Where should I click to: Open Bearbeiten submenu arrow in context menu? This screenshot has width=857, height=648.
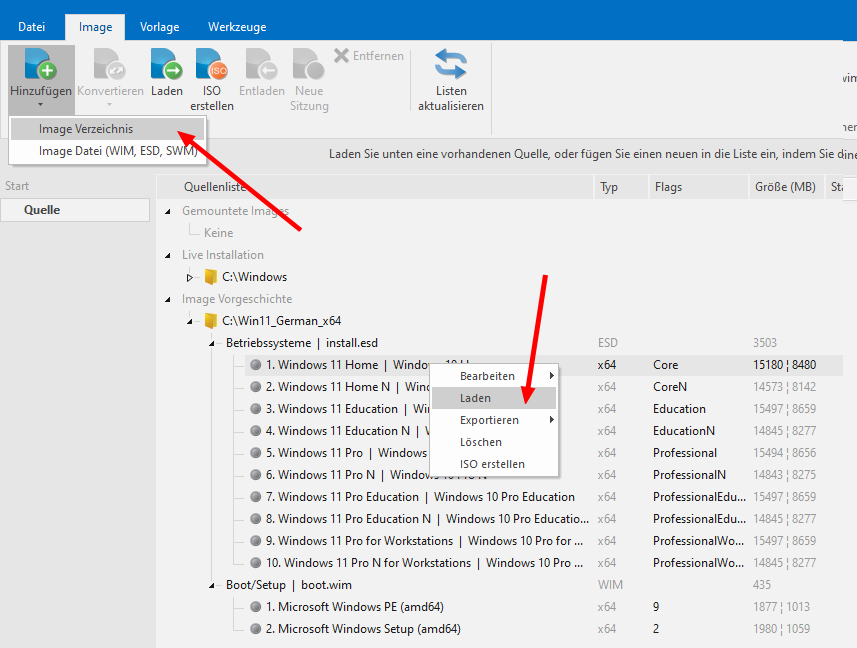pos(551,375)
